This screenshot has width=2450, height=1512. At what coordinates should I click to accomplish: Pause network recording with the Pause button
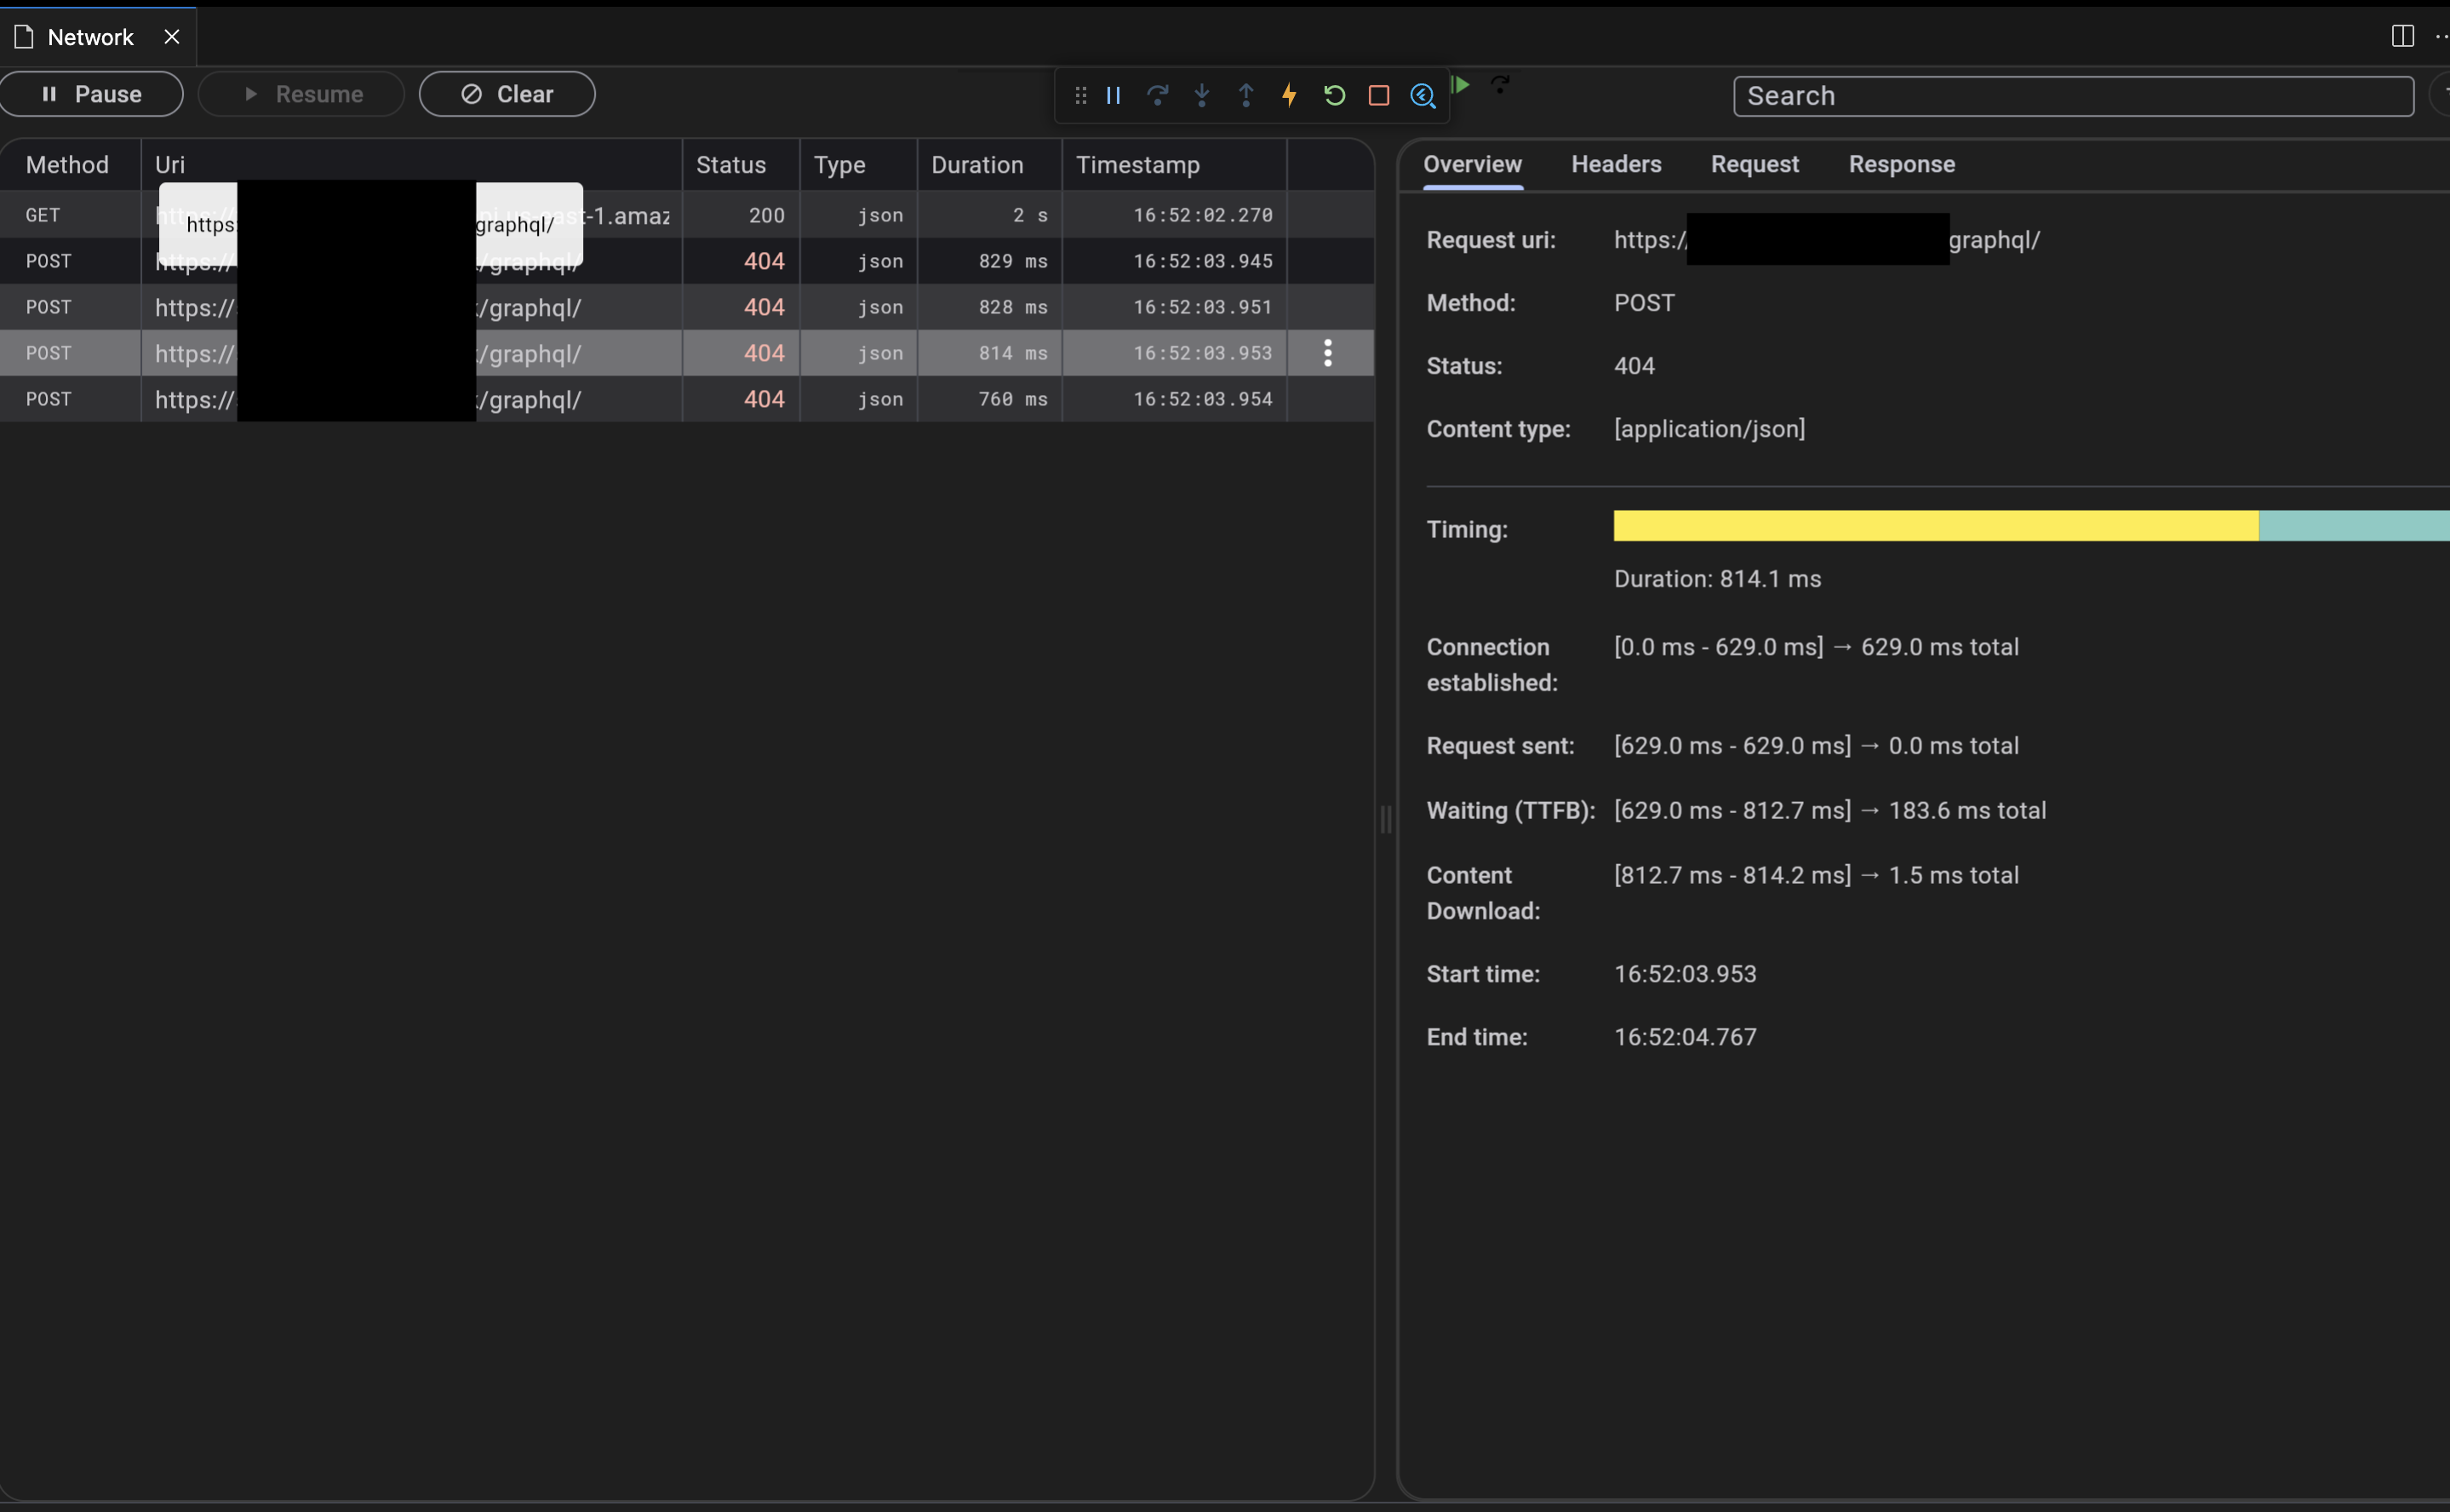[91, 93]
